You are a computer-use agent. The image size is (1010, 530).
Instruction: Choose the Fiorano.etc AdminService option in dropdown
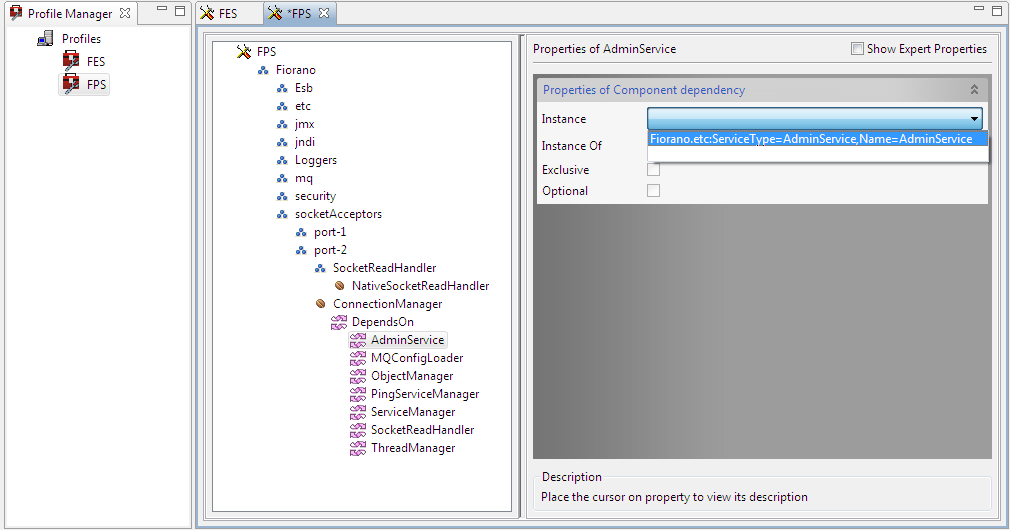811,139
